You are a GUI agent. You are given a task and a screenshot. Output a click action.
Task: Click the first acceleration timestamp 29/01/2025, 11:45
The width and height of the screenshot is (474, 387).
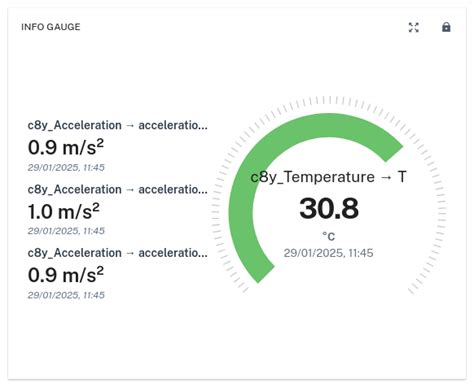[66, 167]
